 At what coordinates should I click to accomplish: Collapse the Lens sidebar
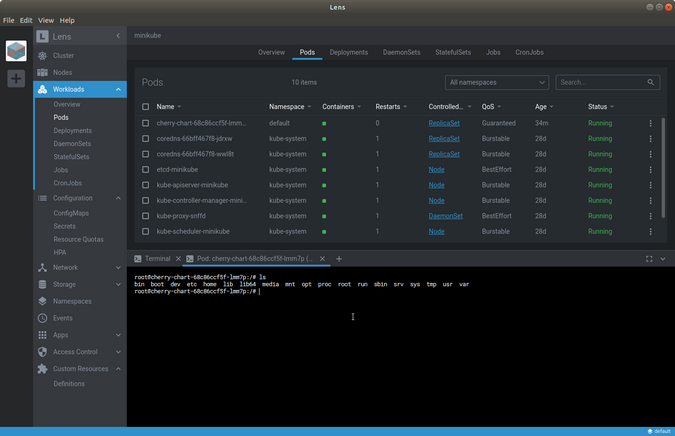click(118, 36)
